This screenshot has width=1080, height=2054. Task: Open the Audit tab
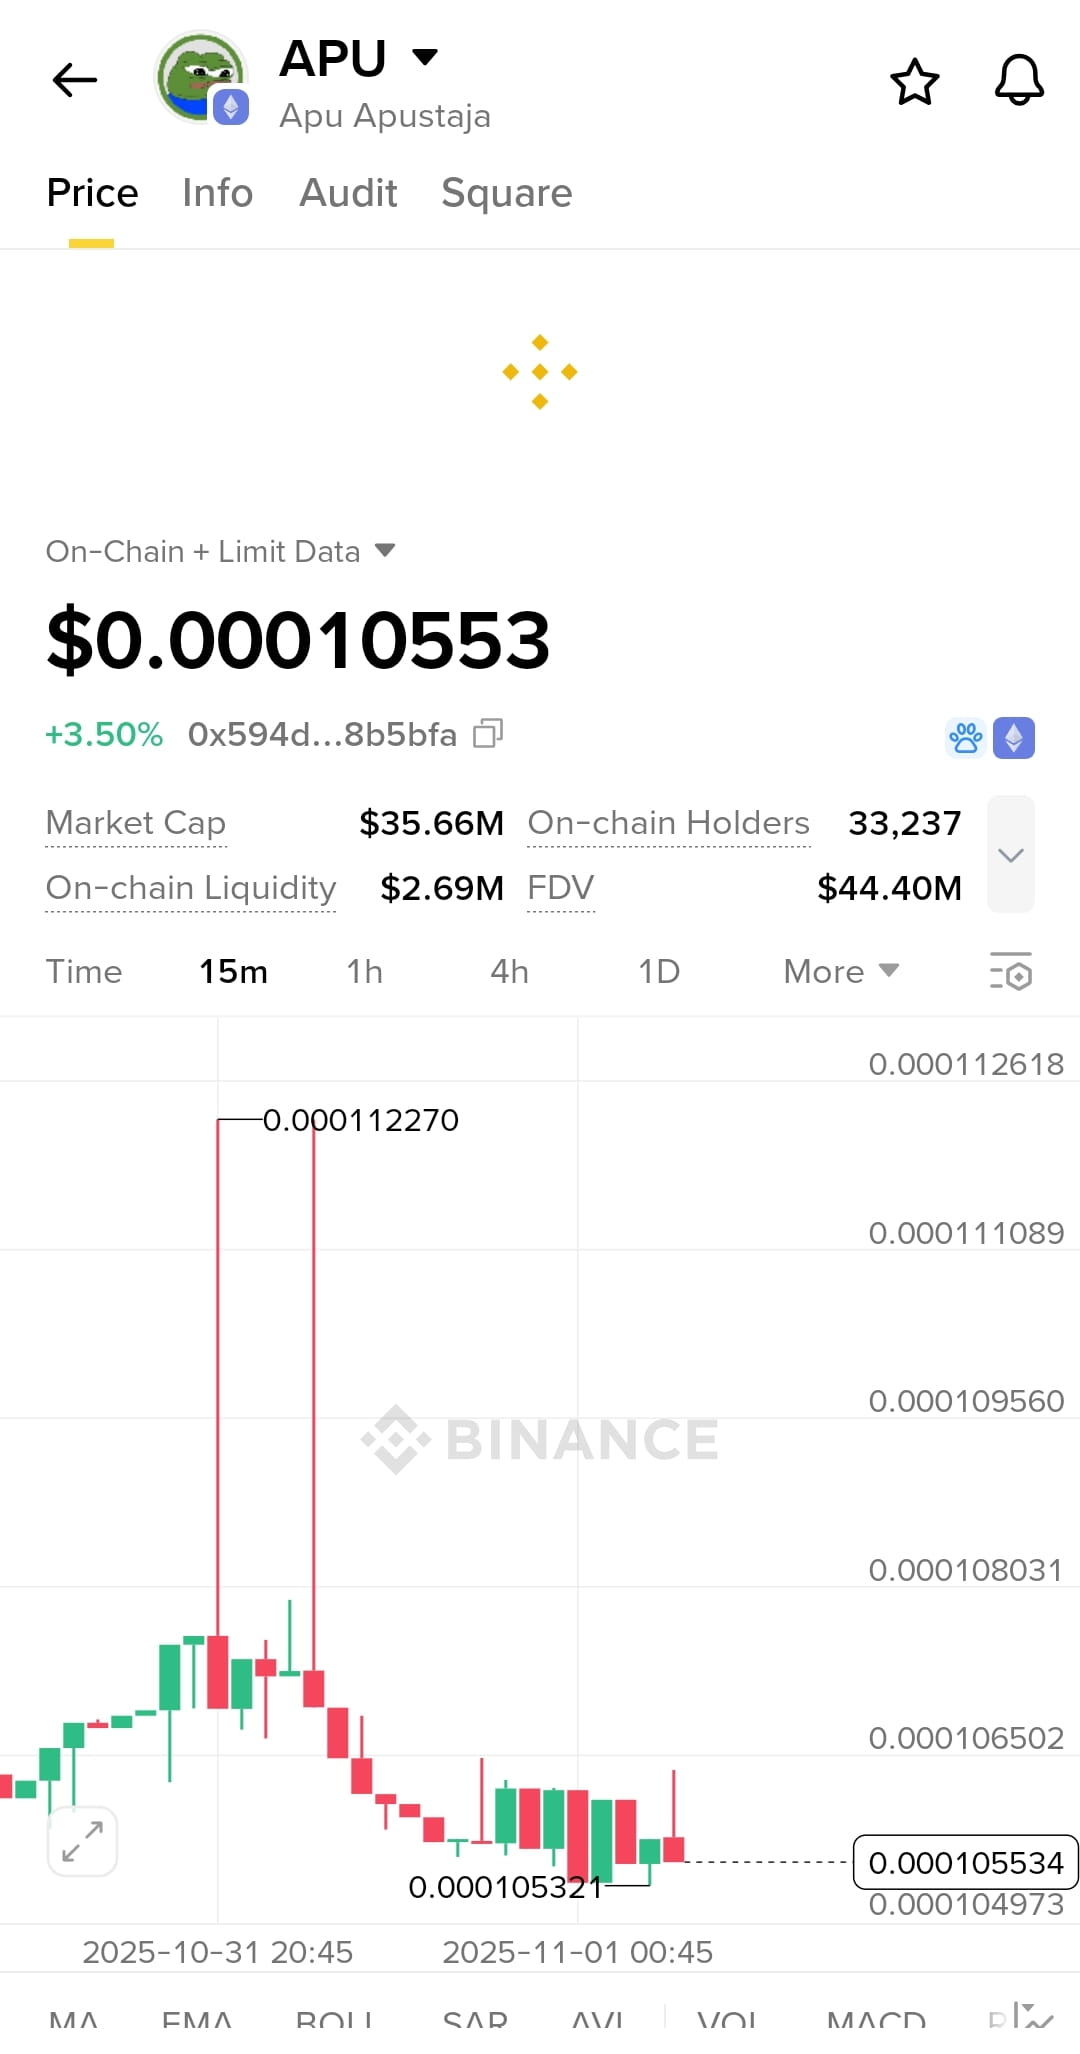pyautogui.click(x=348, y=193)
